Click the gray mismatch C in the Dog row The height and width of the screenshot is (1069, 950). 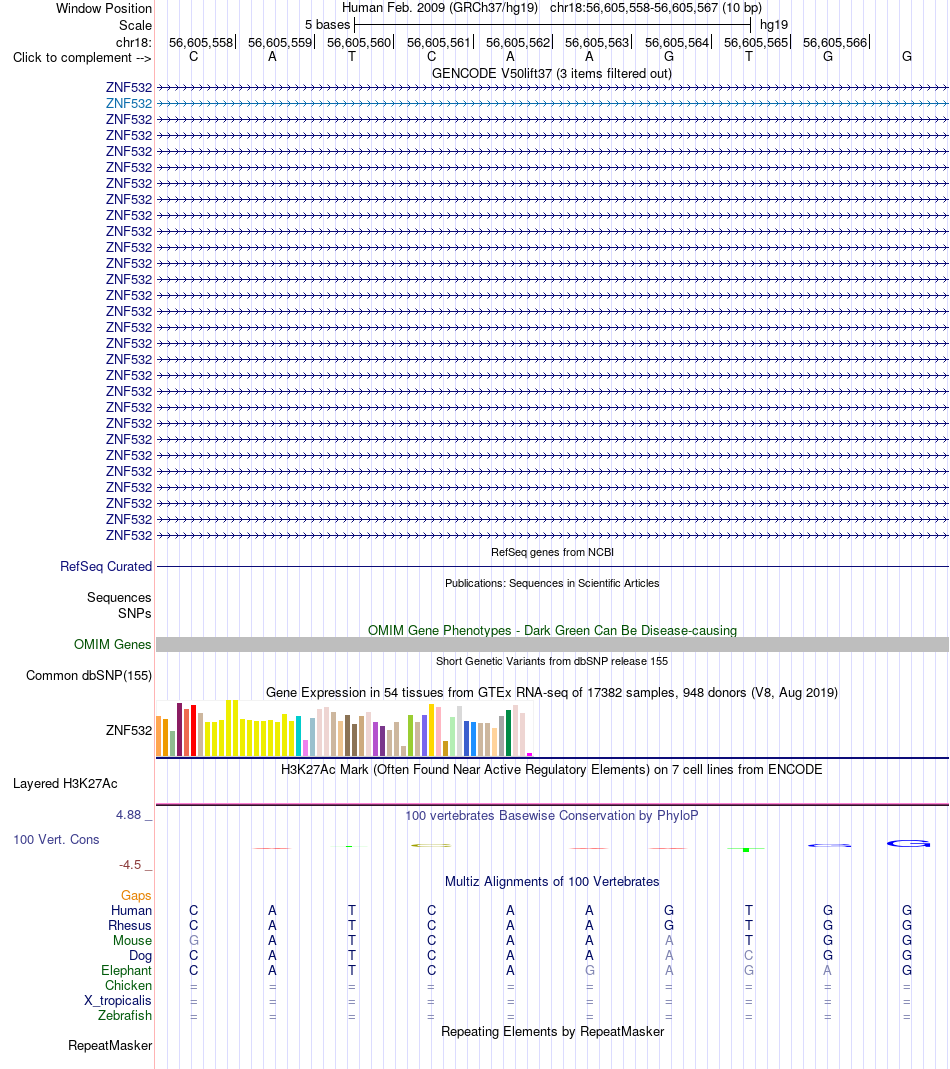(x=749, y=956)
